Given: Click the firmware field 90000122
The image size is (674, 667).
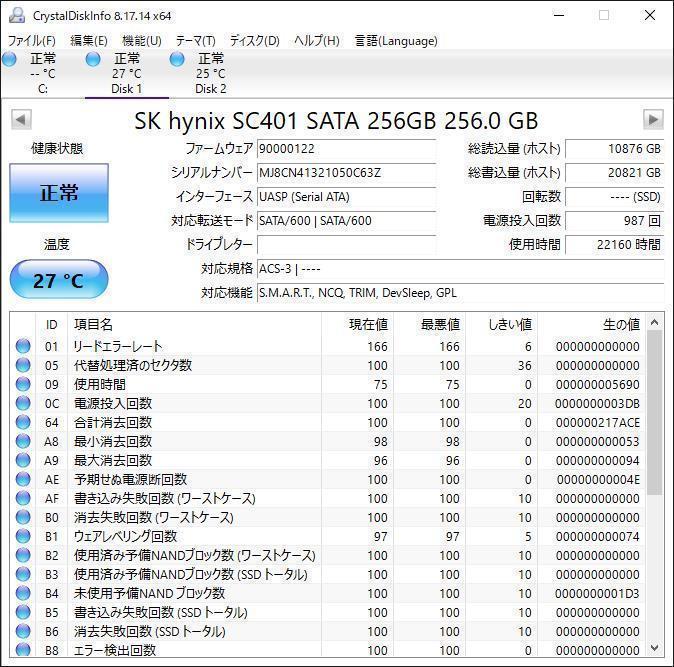Looking at the screenshot, I should pyautogui.click(x=346, y=149).
